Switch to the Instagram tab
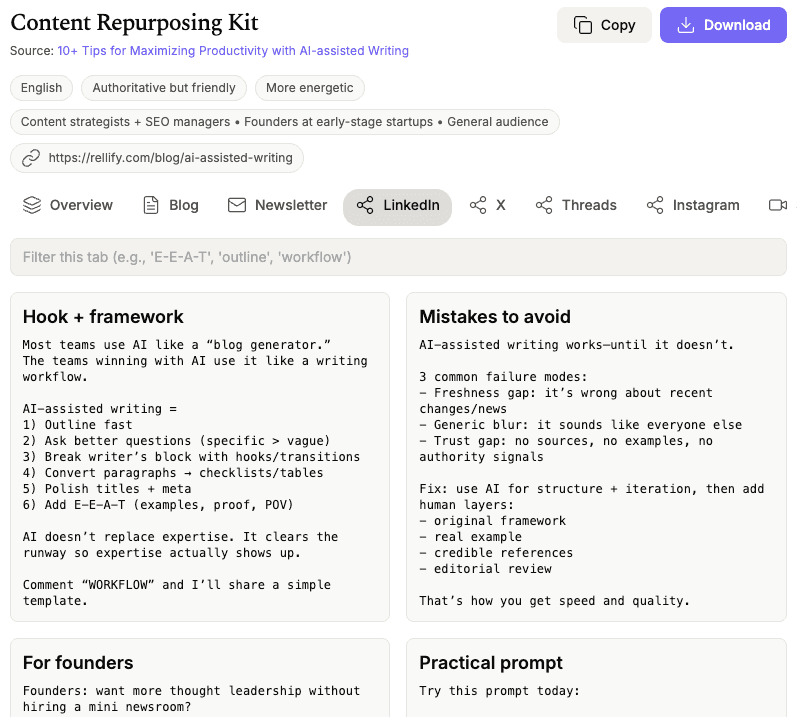This screenshot has width=797, height=717. click(693, 205)
